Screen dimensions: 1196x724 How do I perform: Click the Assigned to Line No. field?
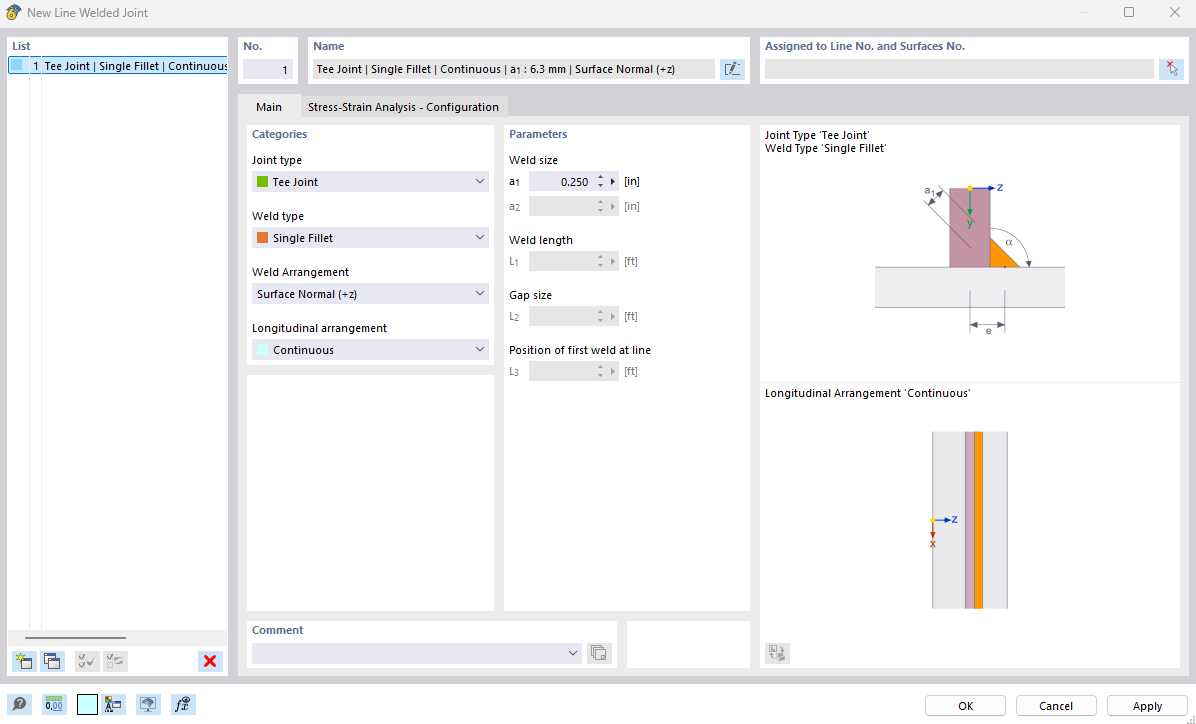(x=959, y=69)
